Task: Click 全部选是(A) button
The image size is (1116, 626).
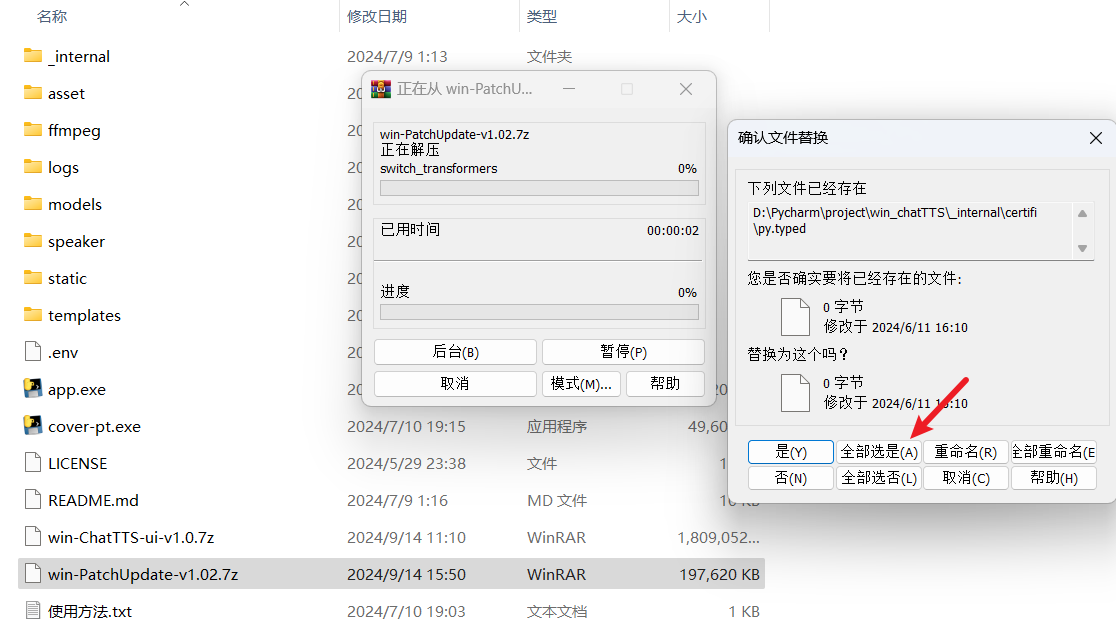Action: [x=879, y=452]
